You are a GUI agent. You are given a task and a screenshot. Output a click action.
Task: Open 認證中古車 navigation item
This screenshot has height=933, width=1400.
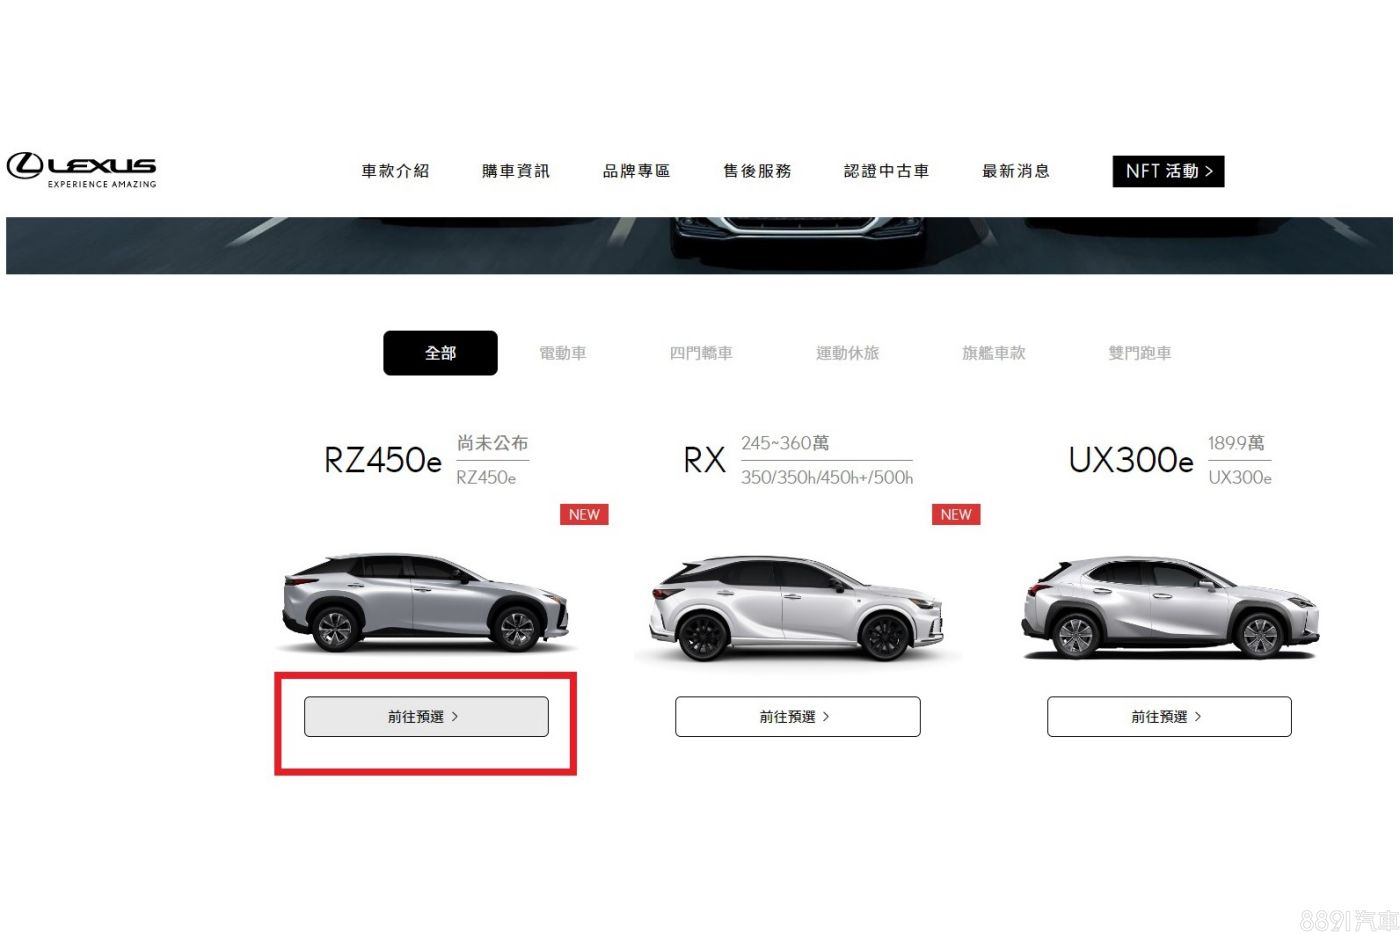(886, 171)
